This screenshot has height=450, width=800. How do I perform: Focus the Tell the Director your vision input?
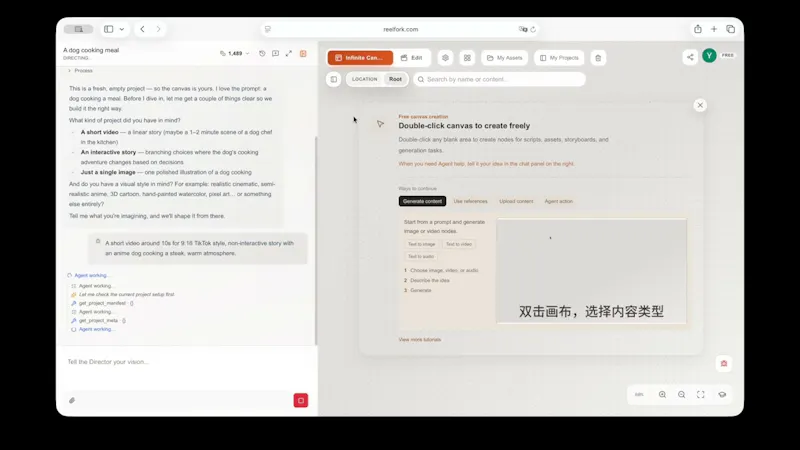click(x=187, y=362)
